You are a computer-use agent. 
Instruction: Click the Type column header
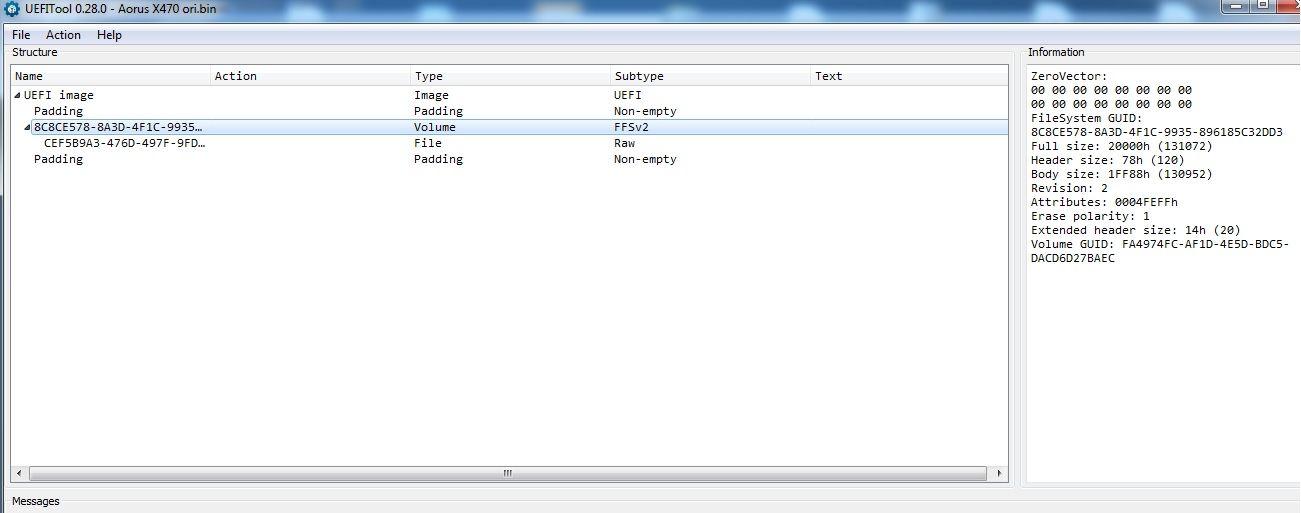[511, 76]
